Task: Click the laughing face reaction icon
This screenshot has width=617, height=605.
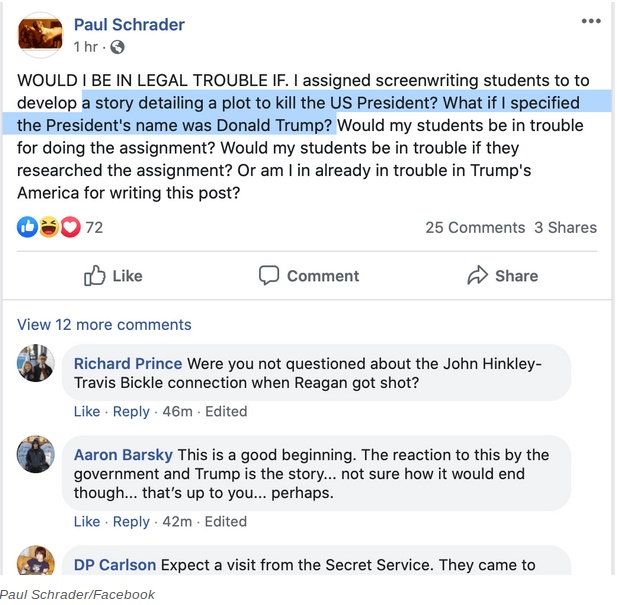Action: pyautogui.click(x=48, y=227)
